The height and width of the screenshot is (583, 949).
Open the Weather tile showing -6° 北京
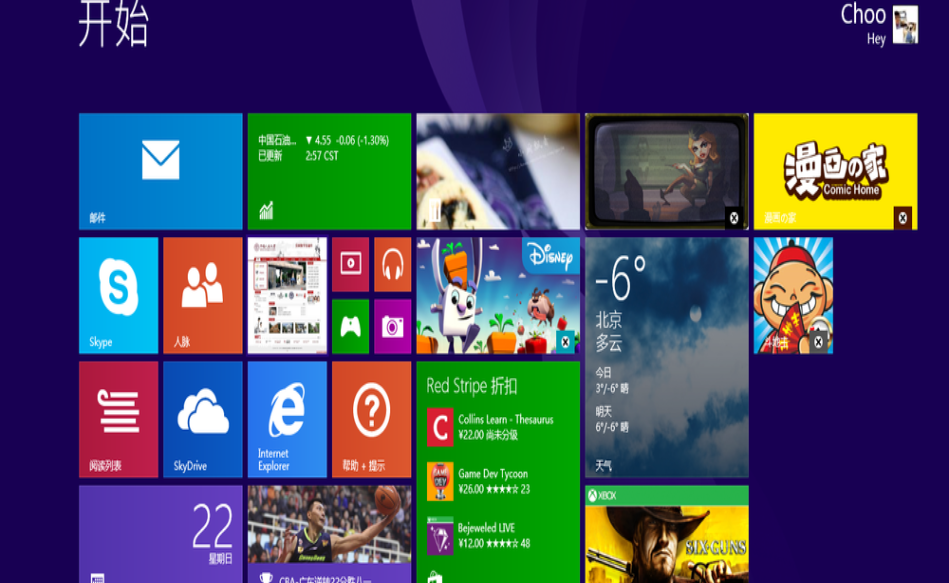(x=667, y=357)
